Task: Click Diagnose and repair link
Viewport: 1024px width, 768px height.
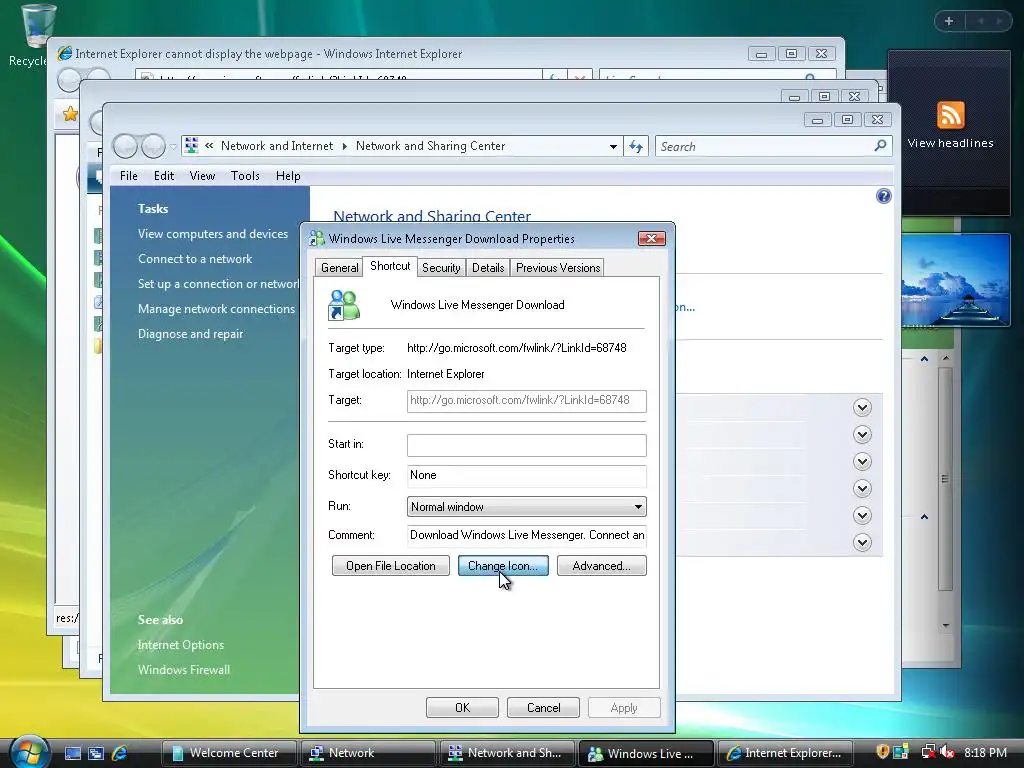Action: pos(190,334)
